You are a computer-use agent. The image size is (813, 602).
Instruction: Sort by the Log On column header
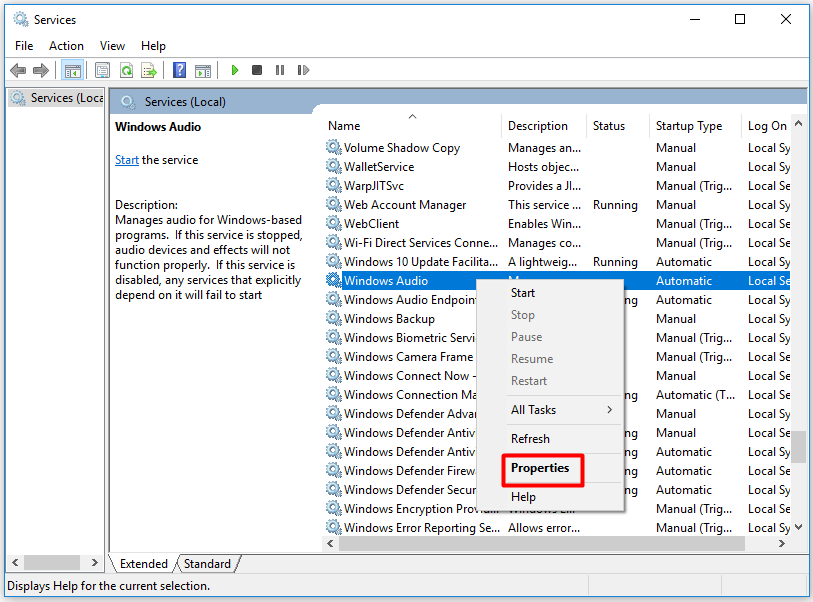point(766,126)
